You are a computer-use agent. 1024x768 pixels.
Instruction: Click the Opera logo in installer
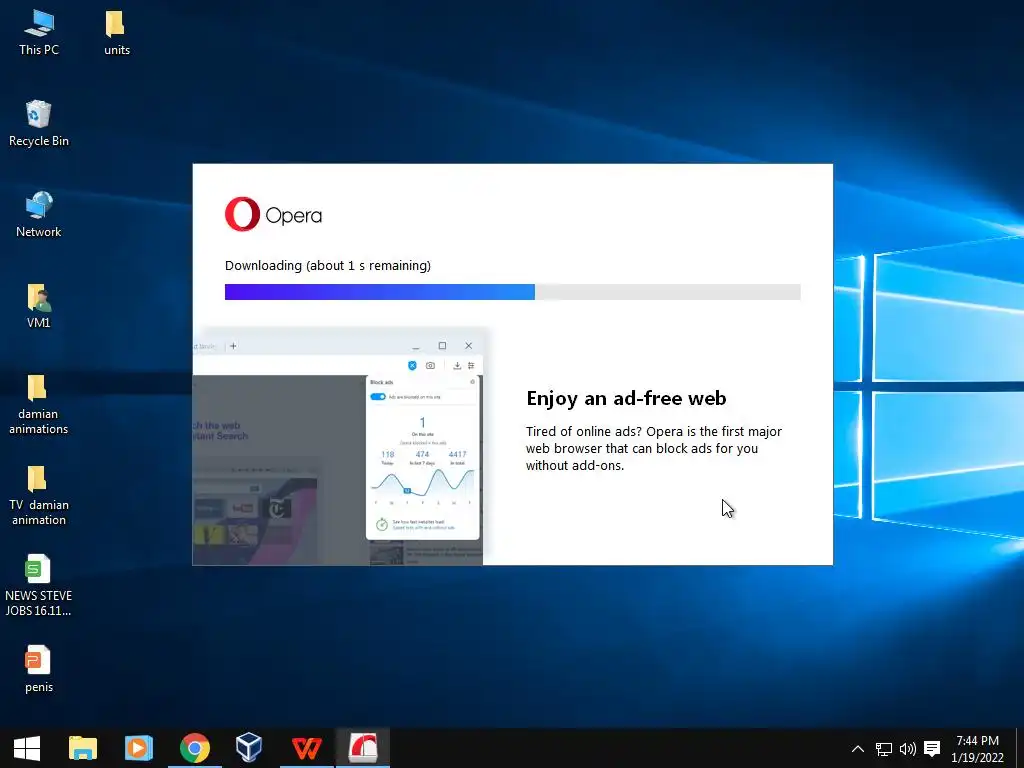[273, 214]
